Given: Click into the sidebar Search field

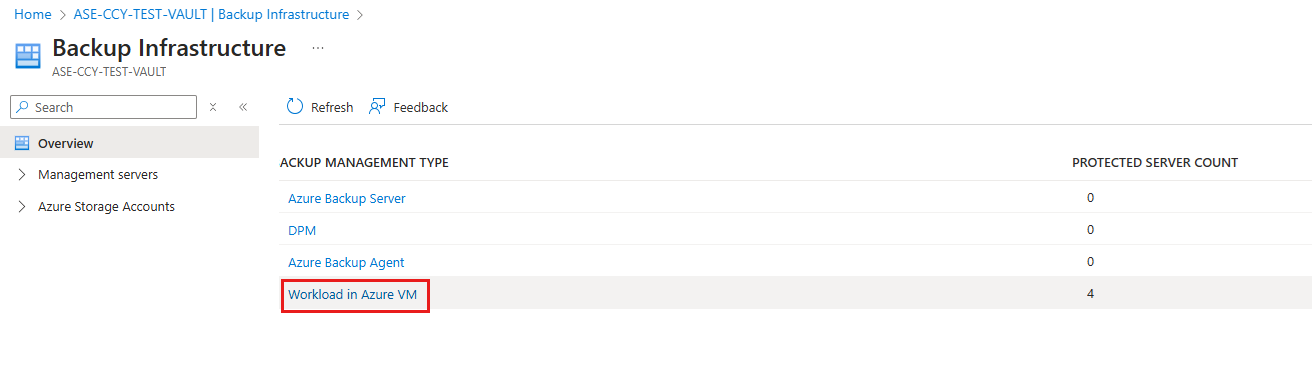Looking at the screenshot, I should point(103,107).
